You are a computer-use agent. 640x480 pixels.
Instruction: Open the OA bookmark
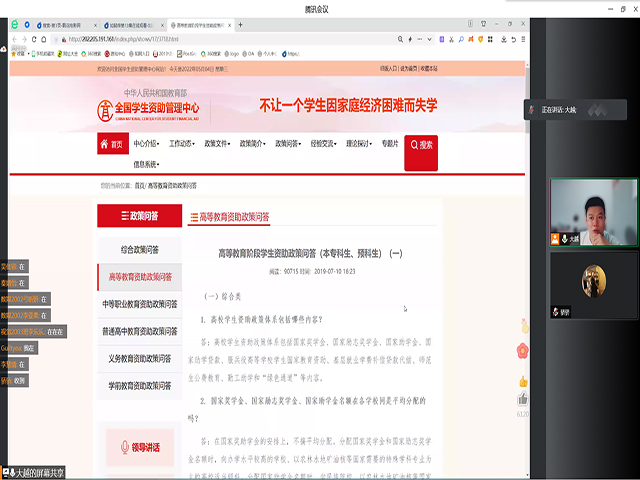(248, 53)
